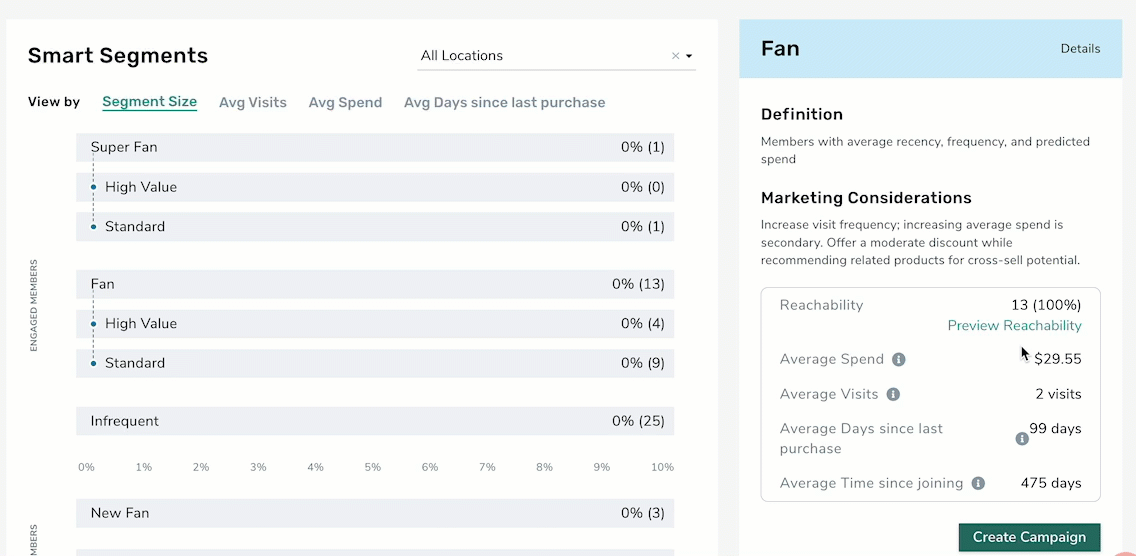Select the Segment Size view tab
Viewport: 1136px width, 556px height.
(149, 102)
